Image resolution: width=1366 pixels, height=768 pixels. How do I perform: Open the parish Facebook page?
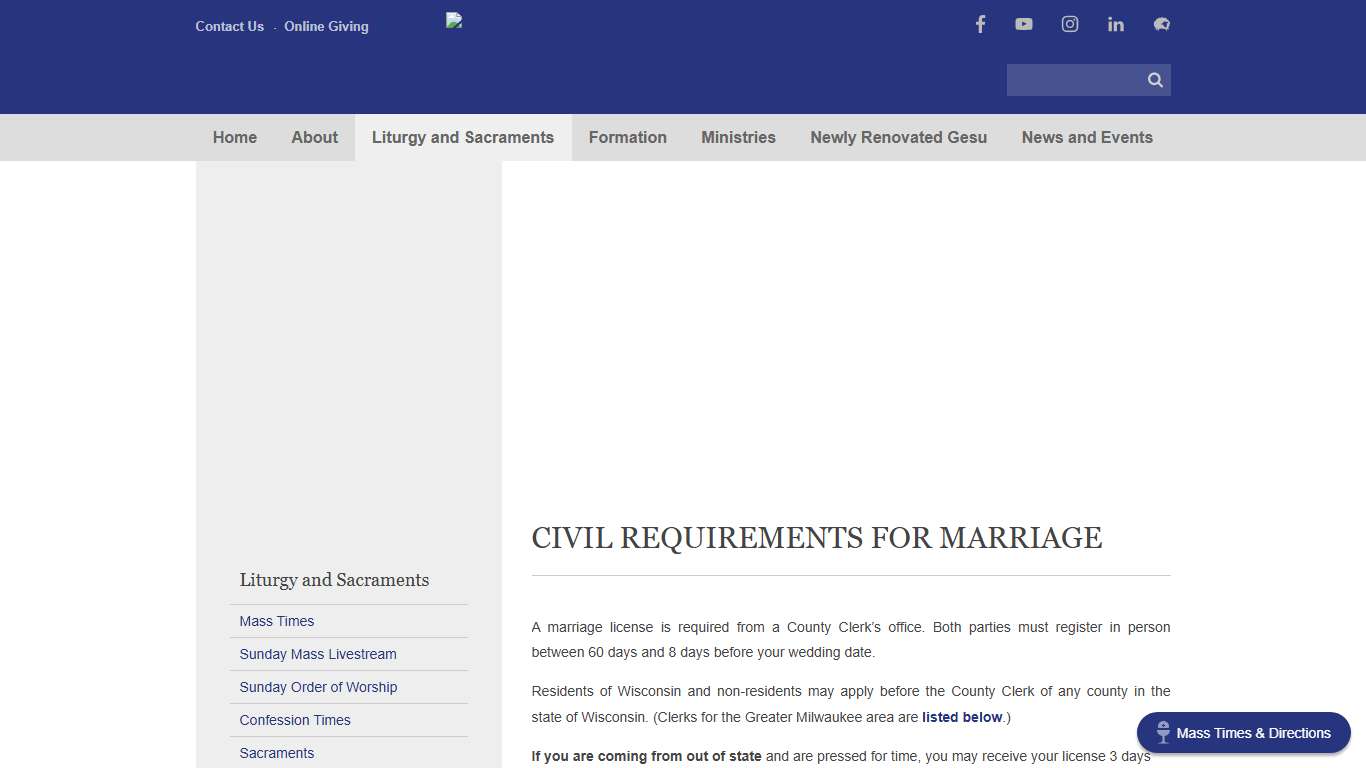(980, 24)
